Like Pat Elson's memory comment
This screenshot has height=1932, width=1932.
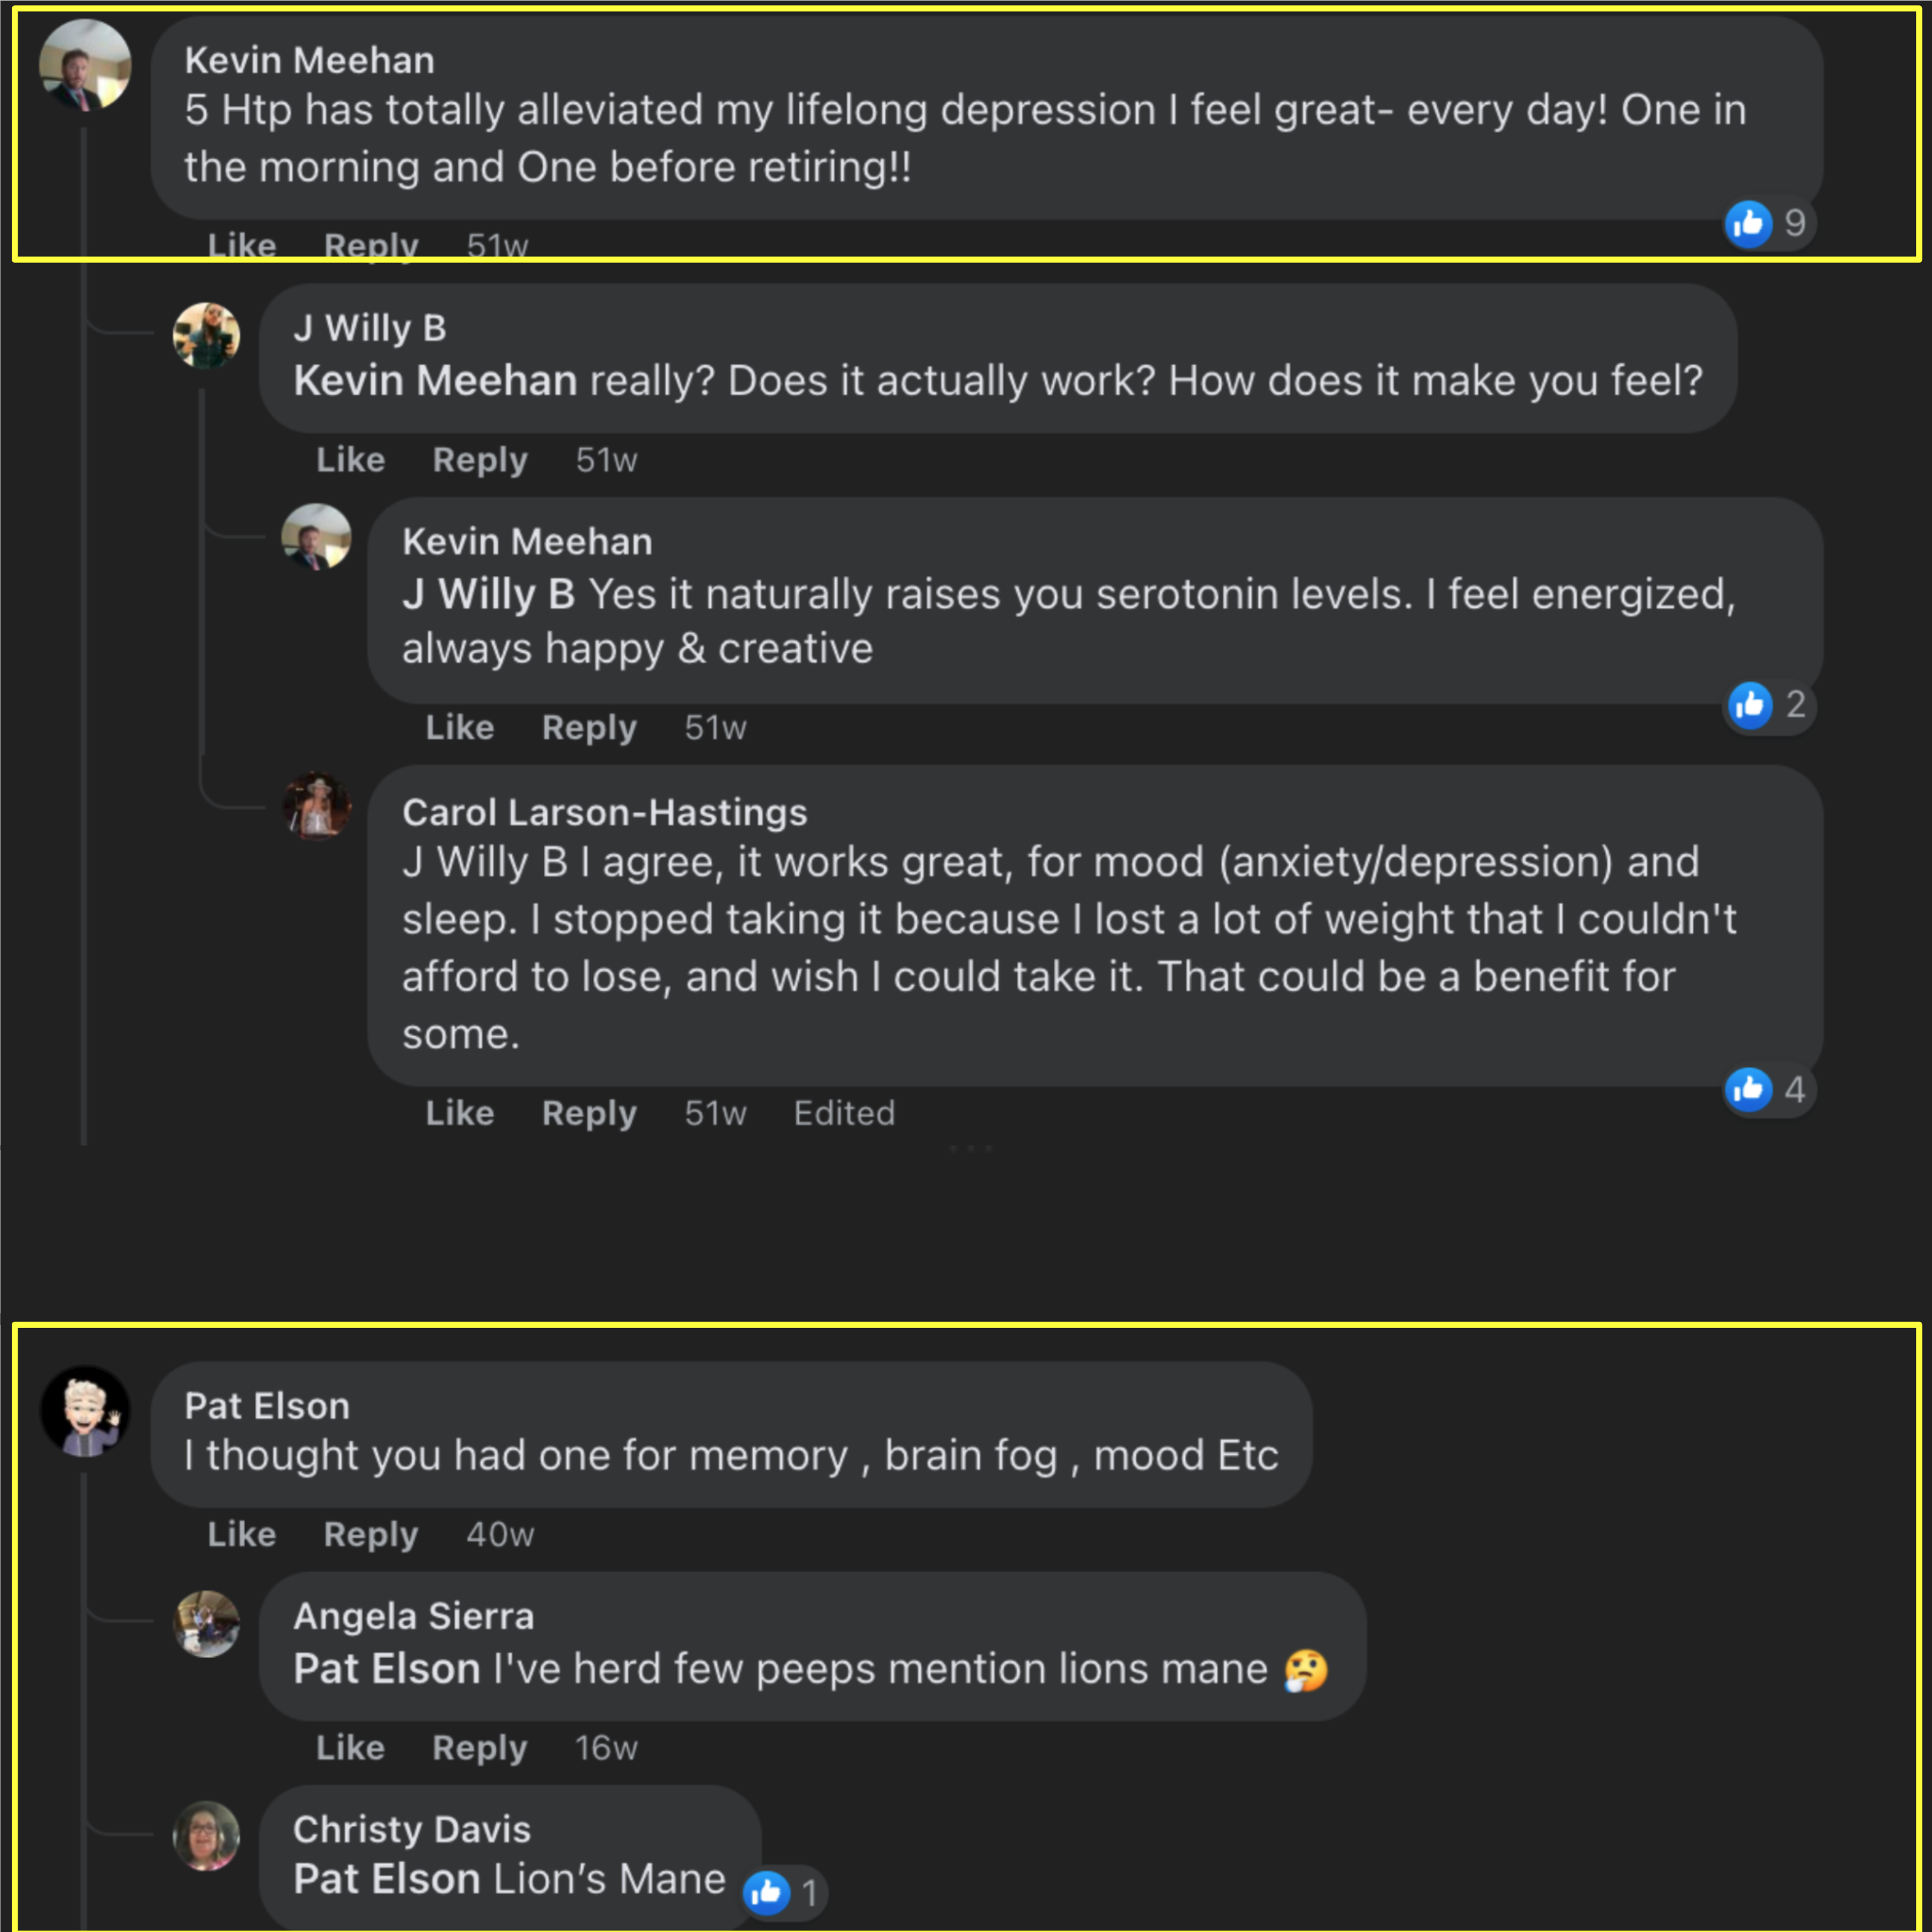click(x=241, y=1534)
